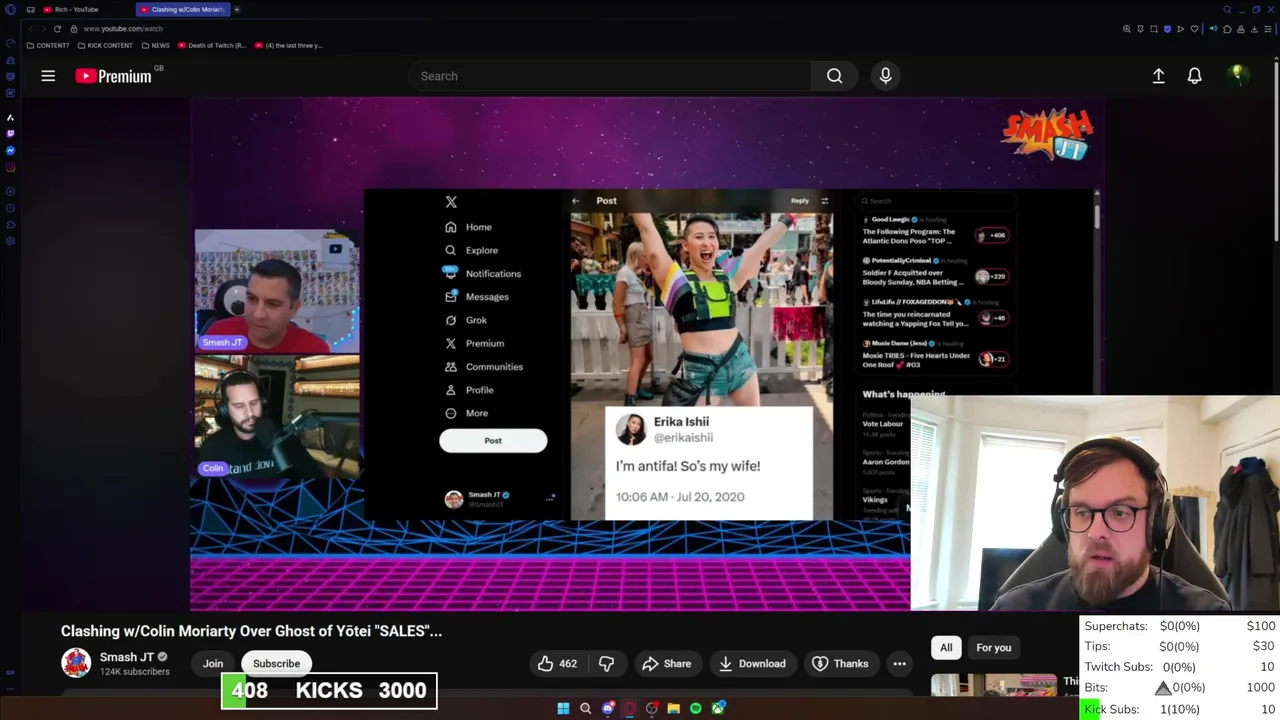
Task: Select the Clashing w/Colin Moriarty tab
Action: pyautogui.click(x=182, y=9)
